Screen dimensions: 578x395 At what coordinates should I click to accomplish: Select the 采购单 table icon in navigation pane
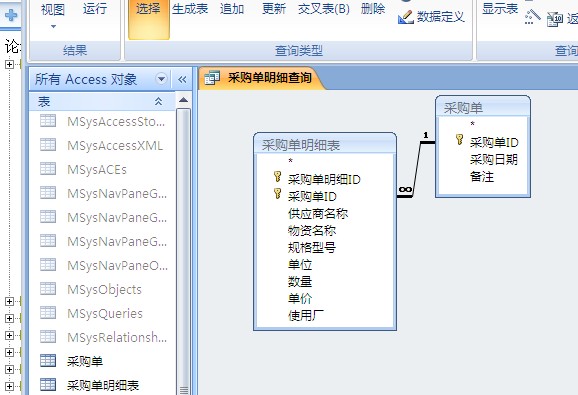[48, 361]
